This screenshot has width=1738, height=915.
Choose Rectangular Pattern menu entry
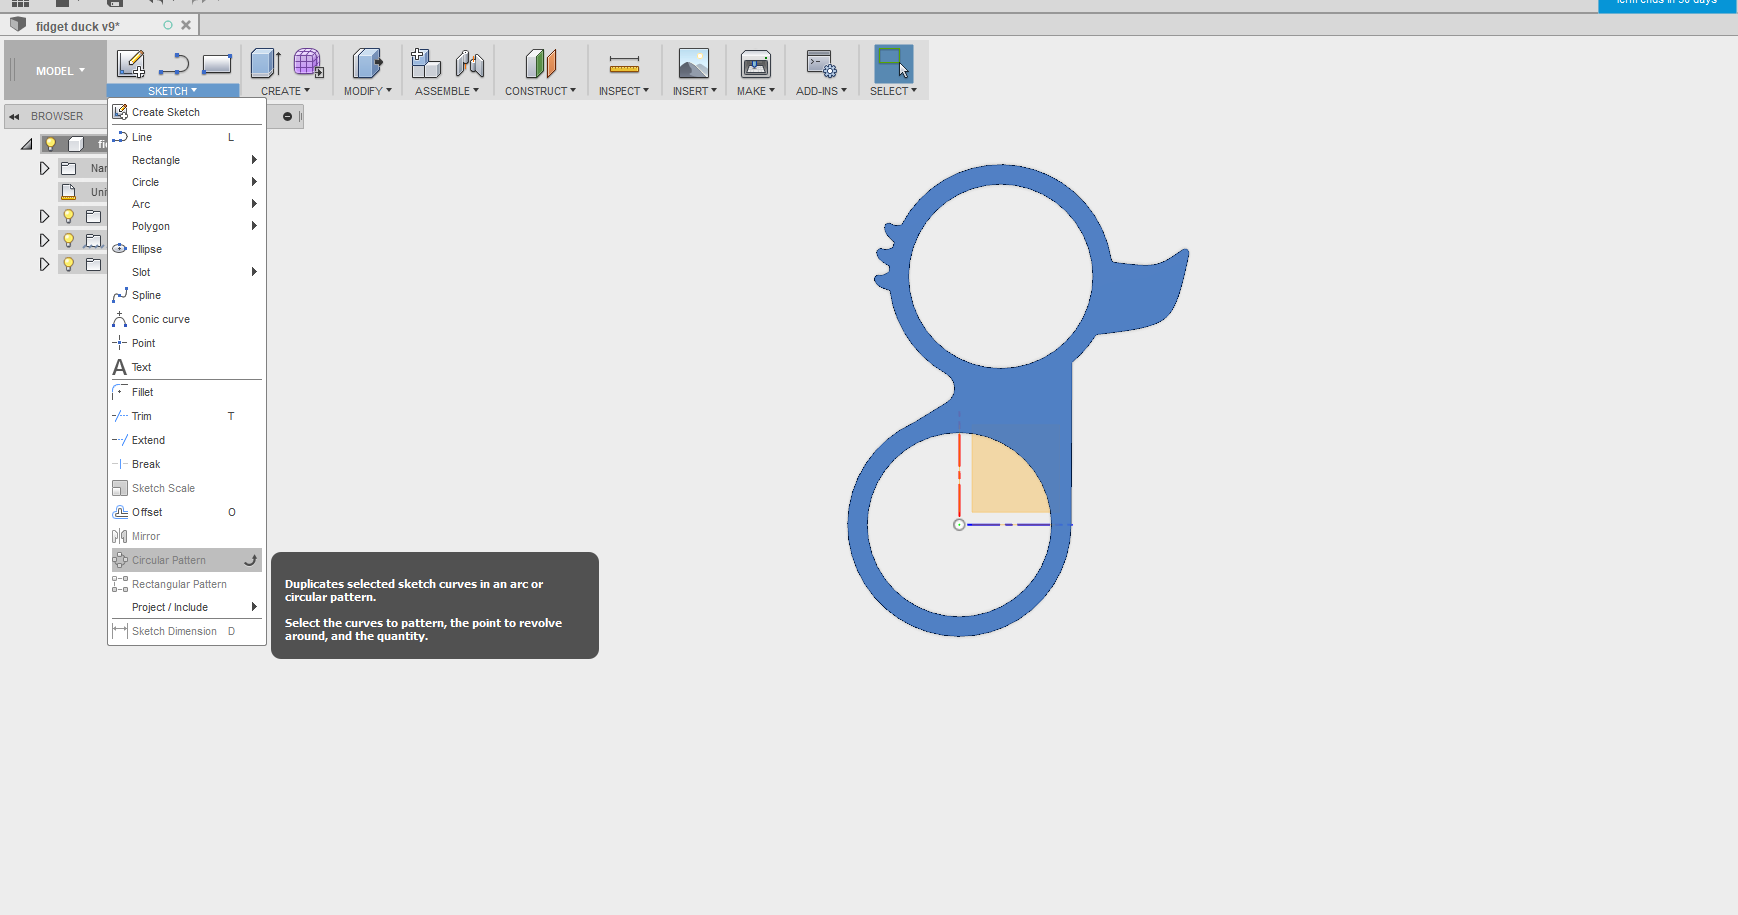click(x=187, y=584)
